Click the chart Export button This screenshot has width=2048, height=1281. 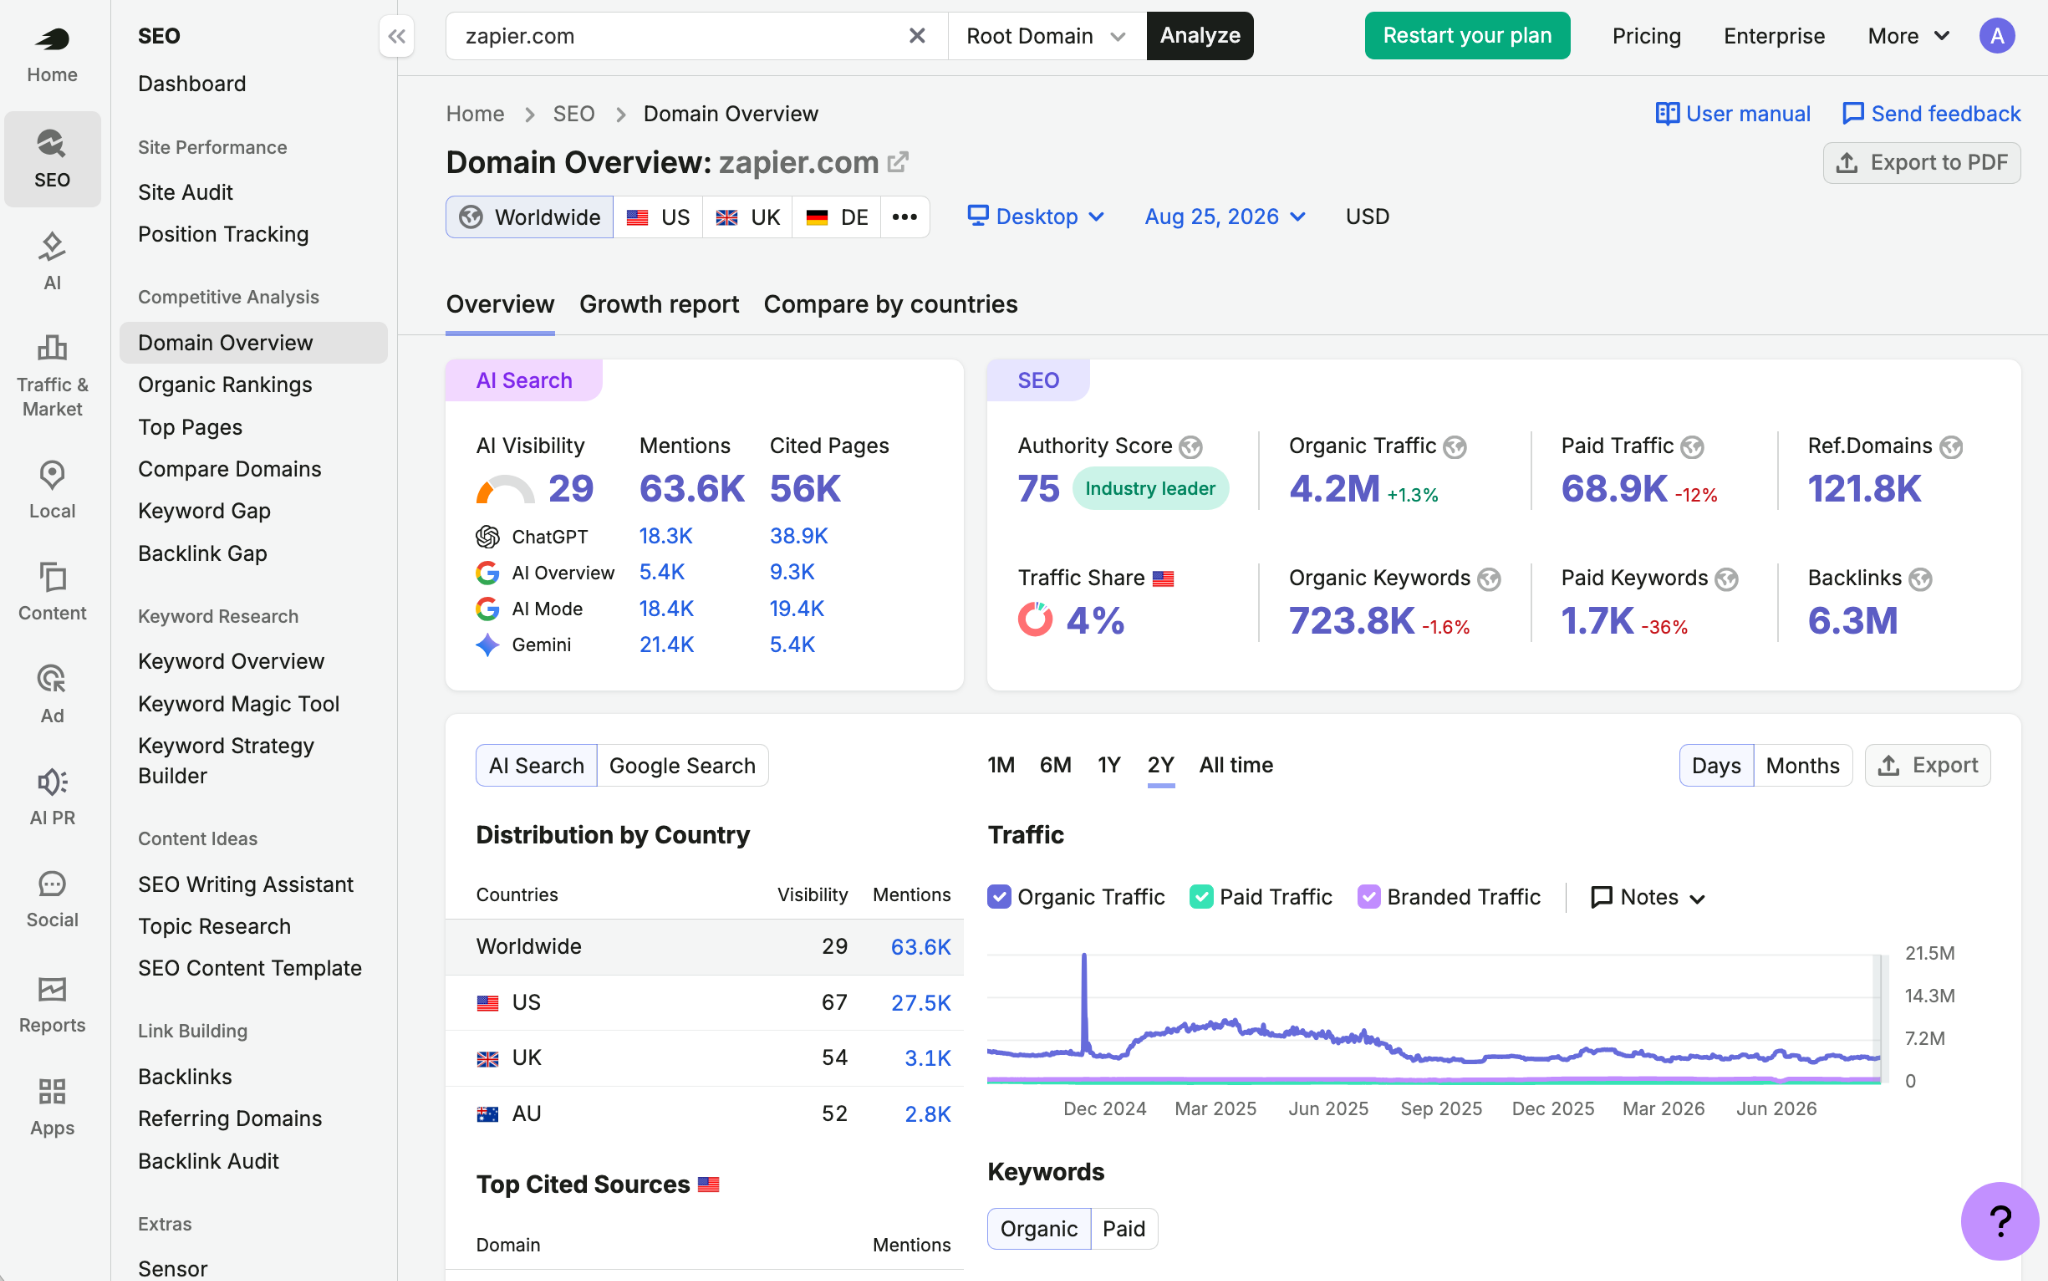[1927, 766]
